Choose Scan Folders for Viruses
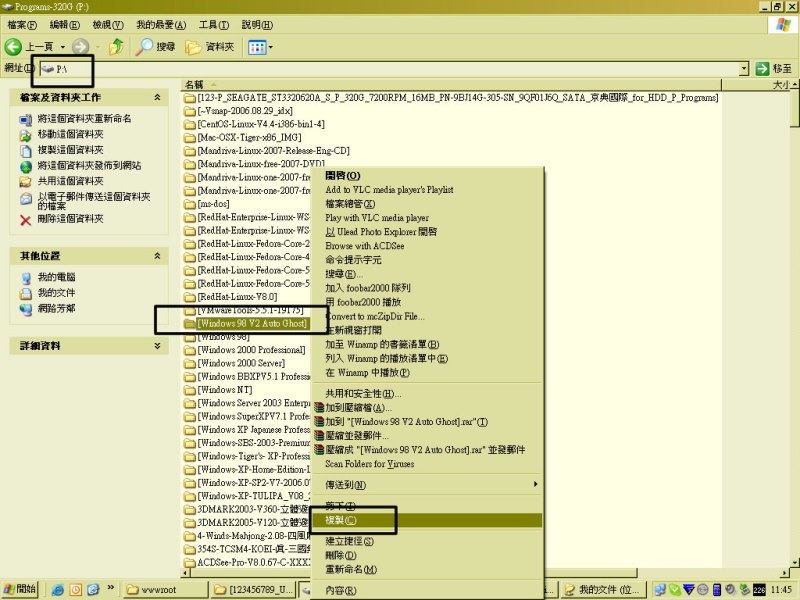The image size is (800, 600). click(427, 464)
